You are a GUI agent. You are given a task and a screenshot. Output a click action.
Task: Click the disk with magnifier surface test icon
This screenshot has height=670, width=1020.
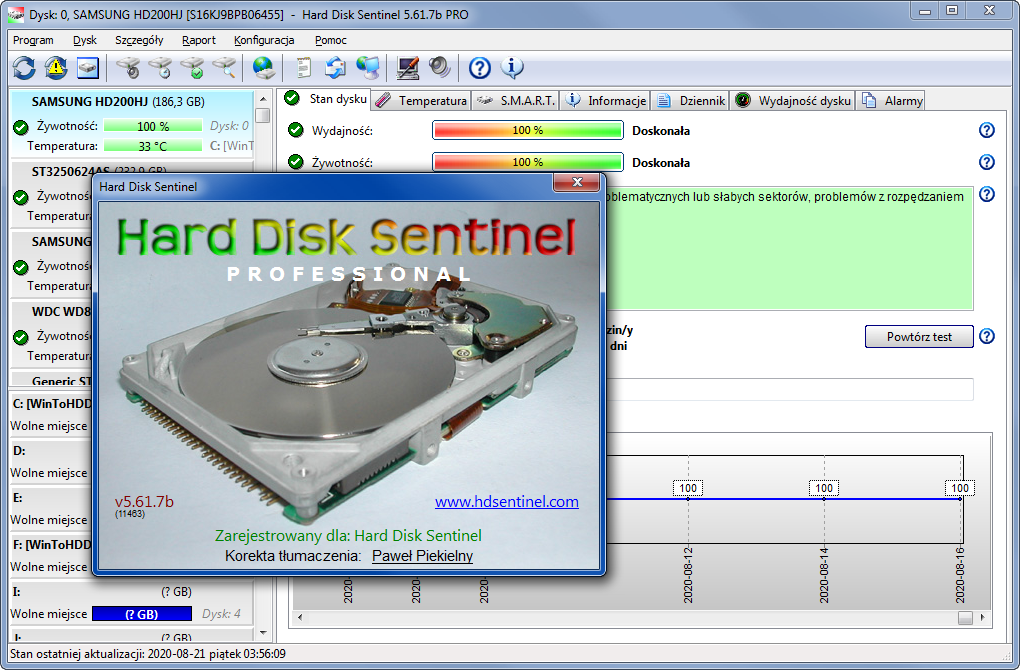pyautogui.click(x=224, y=68)
